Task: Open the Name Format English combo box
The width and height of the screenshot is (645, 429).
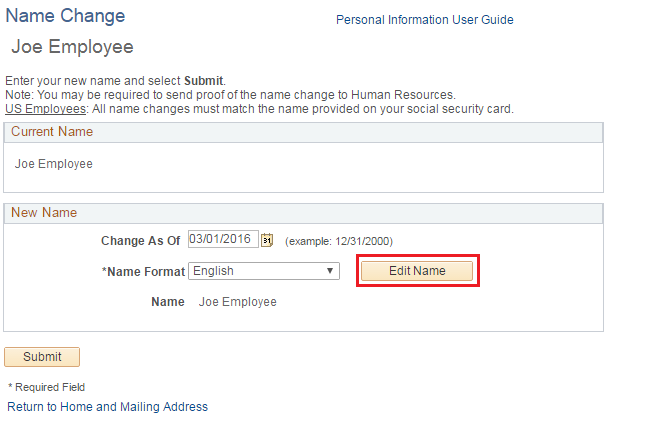Action: (x=263, y=271)
